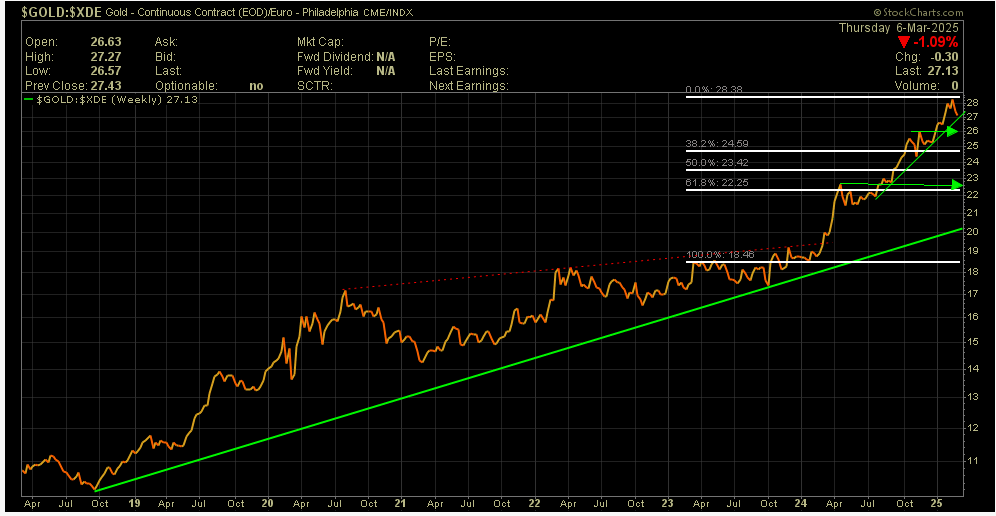
Task: Select the High value 27.27
Action: [105, 57]
